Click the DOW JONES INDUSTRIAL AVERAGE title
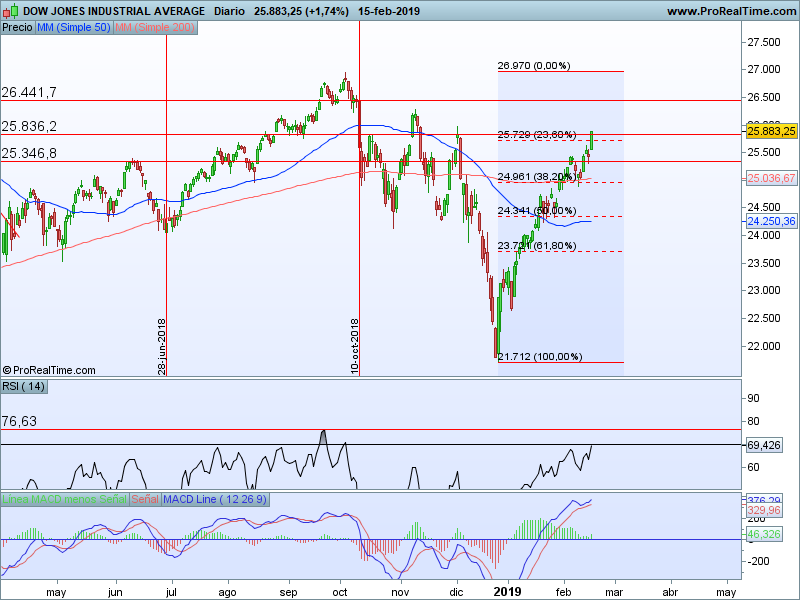Image resolution: width=800 pixels, height=600 pixels. (x=114, y=11)
